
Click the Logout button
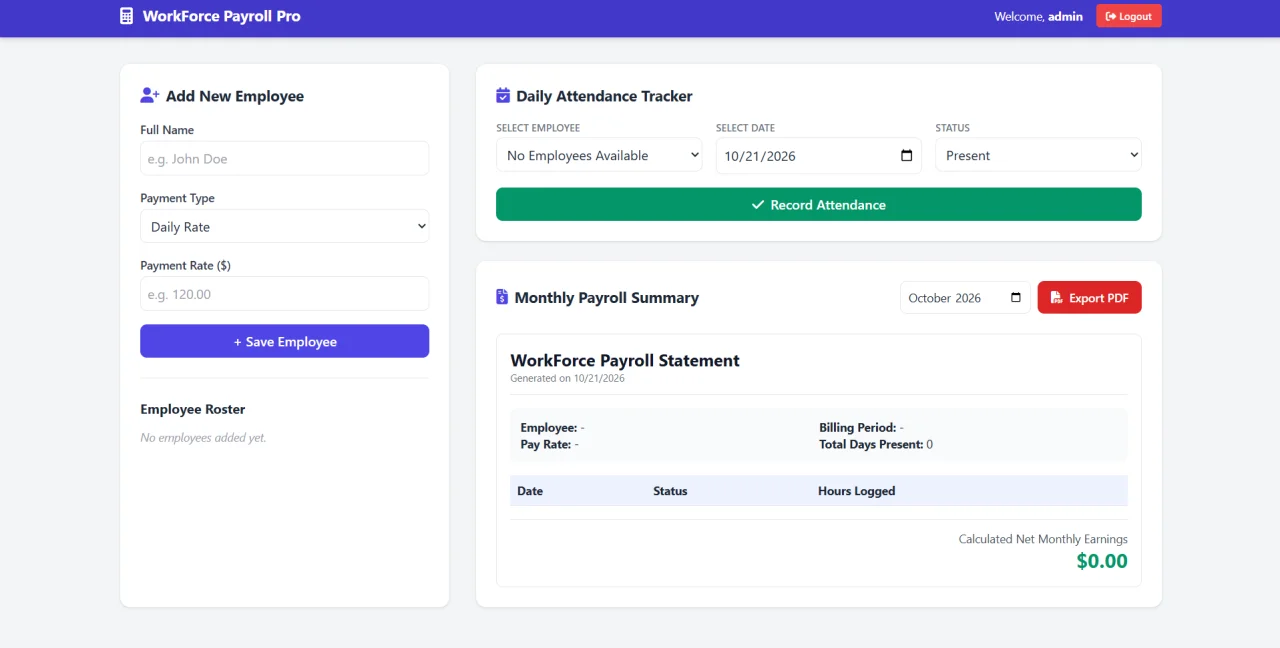pyautogui.click(x=1129, y=16)
